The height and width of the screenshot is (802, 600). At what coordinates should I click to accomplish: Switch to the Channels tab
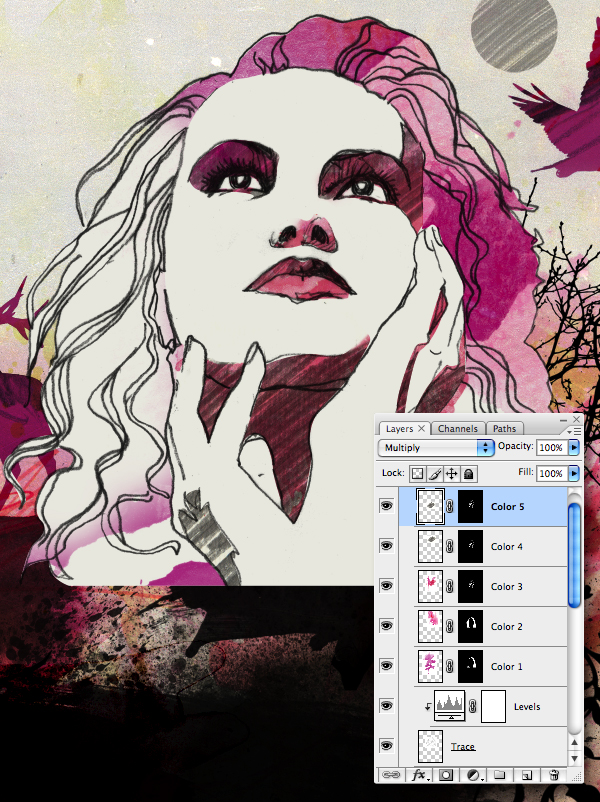pos(458,429)
